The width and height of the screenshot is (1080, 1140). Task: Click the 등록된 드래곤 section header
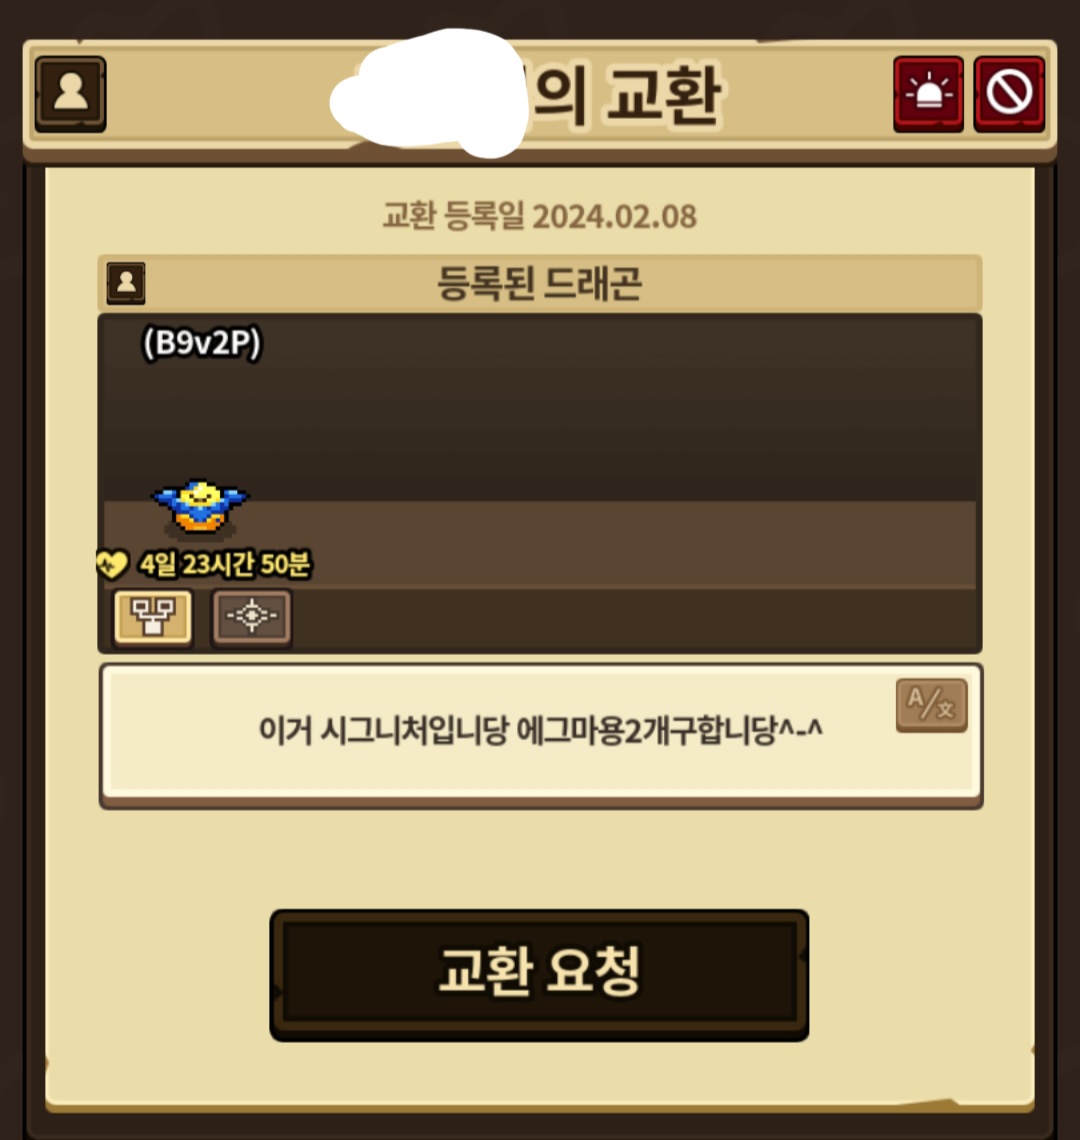coord(540,283)
